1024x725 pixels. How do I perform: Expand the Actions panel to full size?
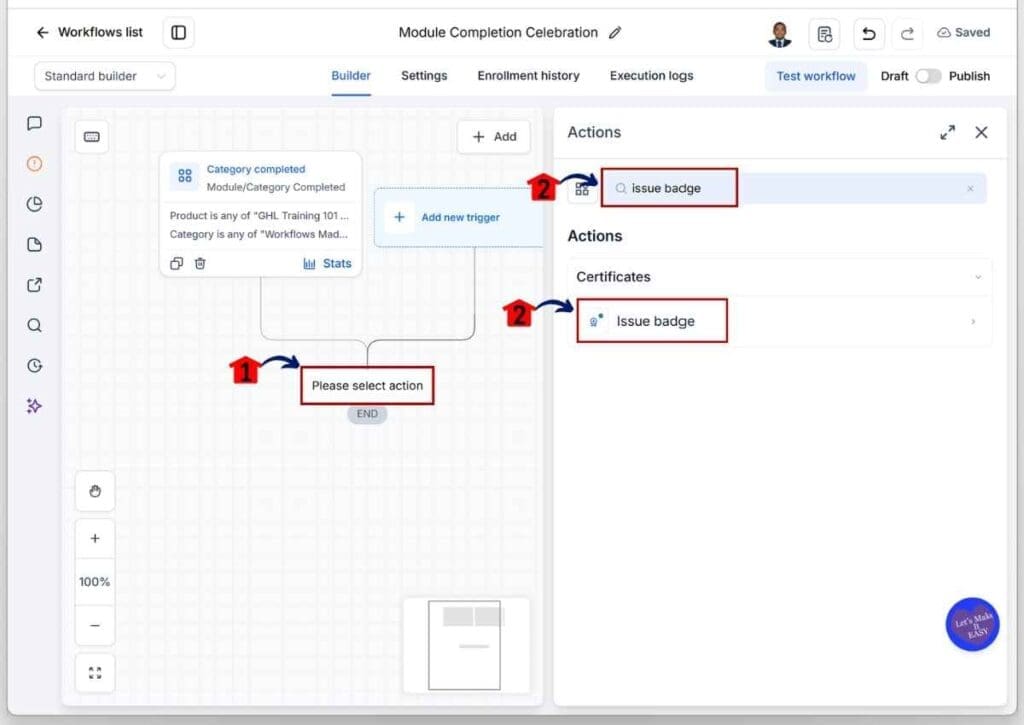pos(947,133)
